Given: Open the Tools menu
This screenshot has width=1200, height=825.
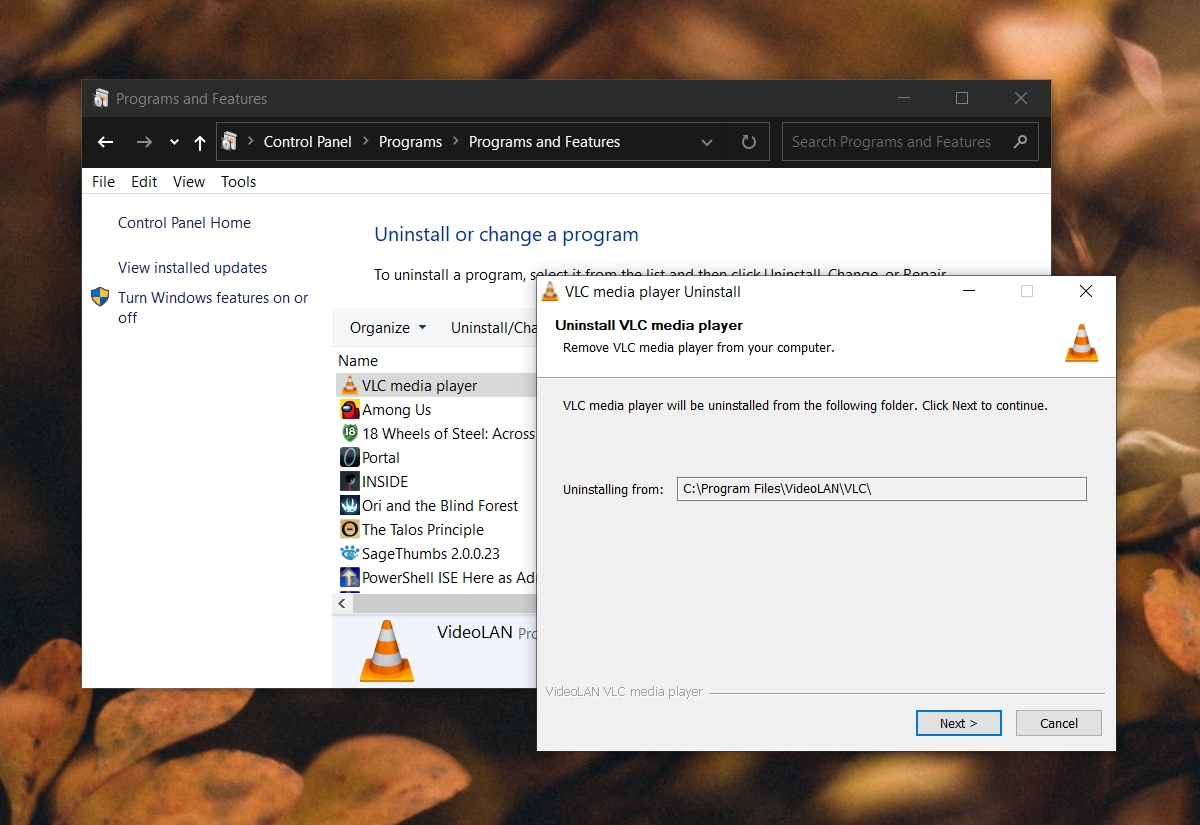Looking at the screenshot, I should coord(239,182).
